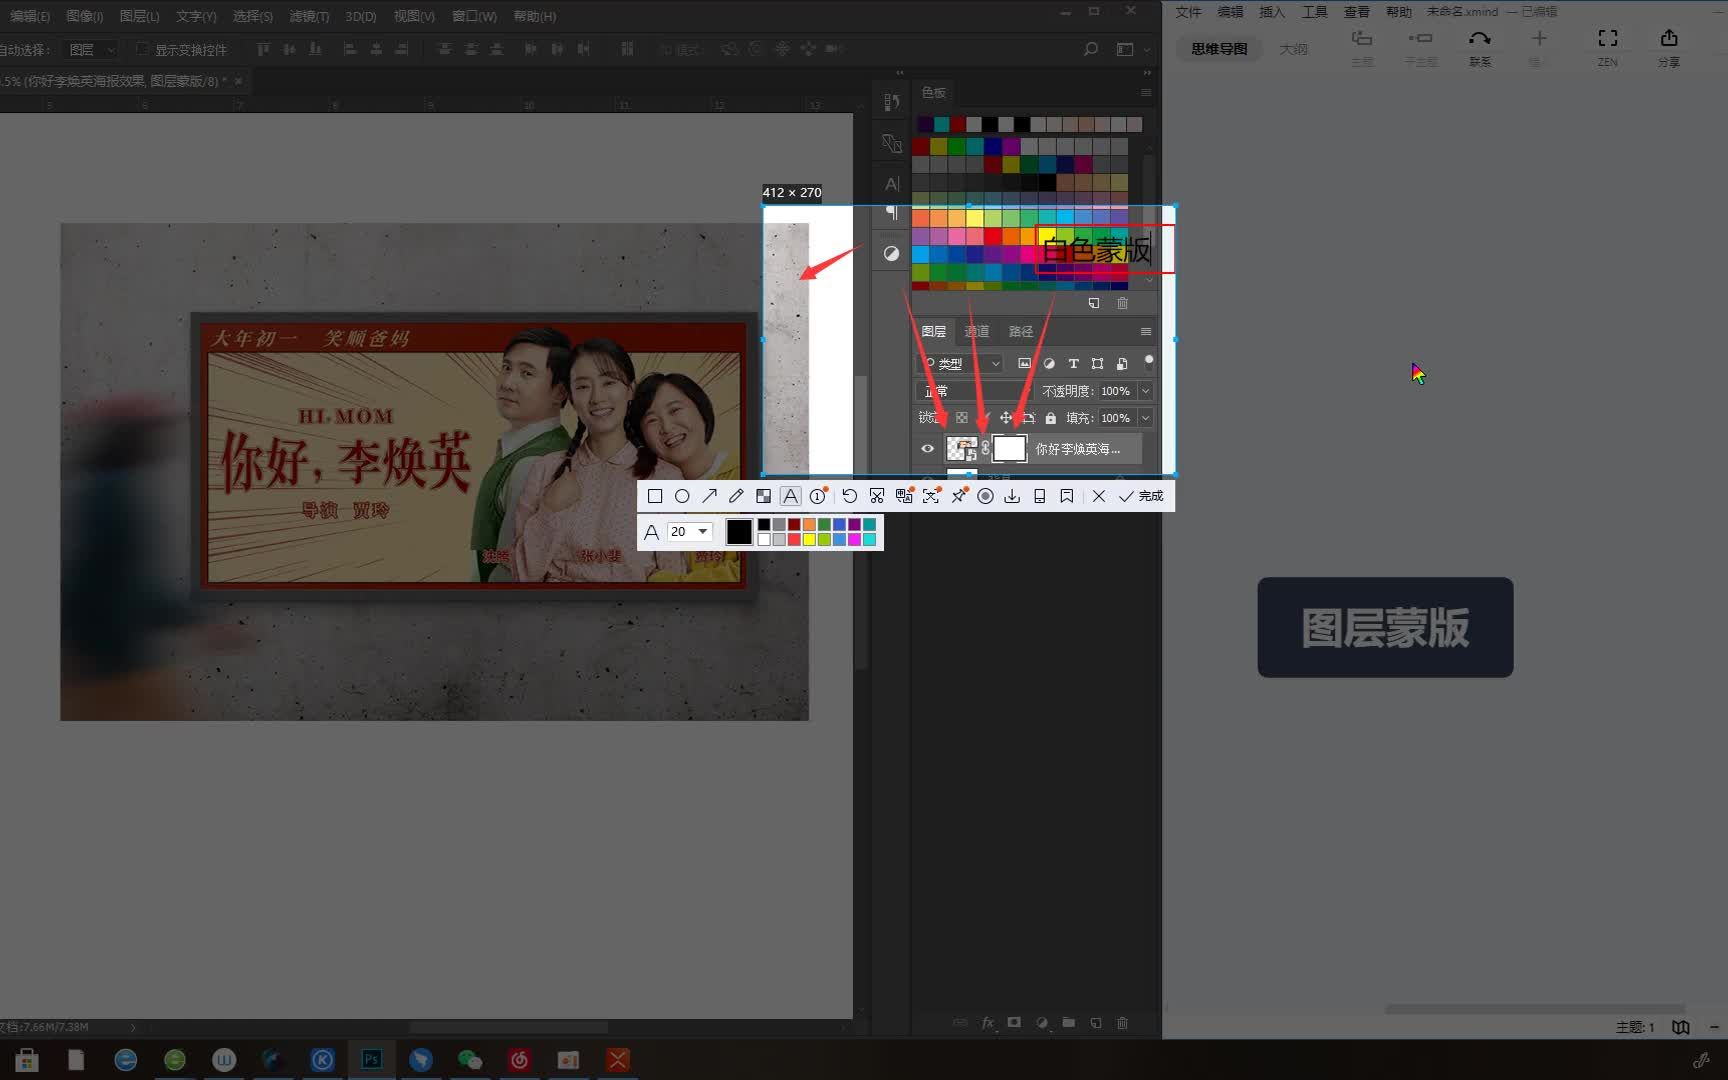This screenshot has width=1728, height=1080.
Task: Click the Photoshop search magnifier icon
Action: (x=1091, y=49)
